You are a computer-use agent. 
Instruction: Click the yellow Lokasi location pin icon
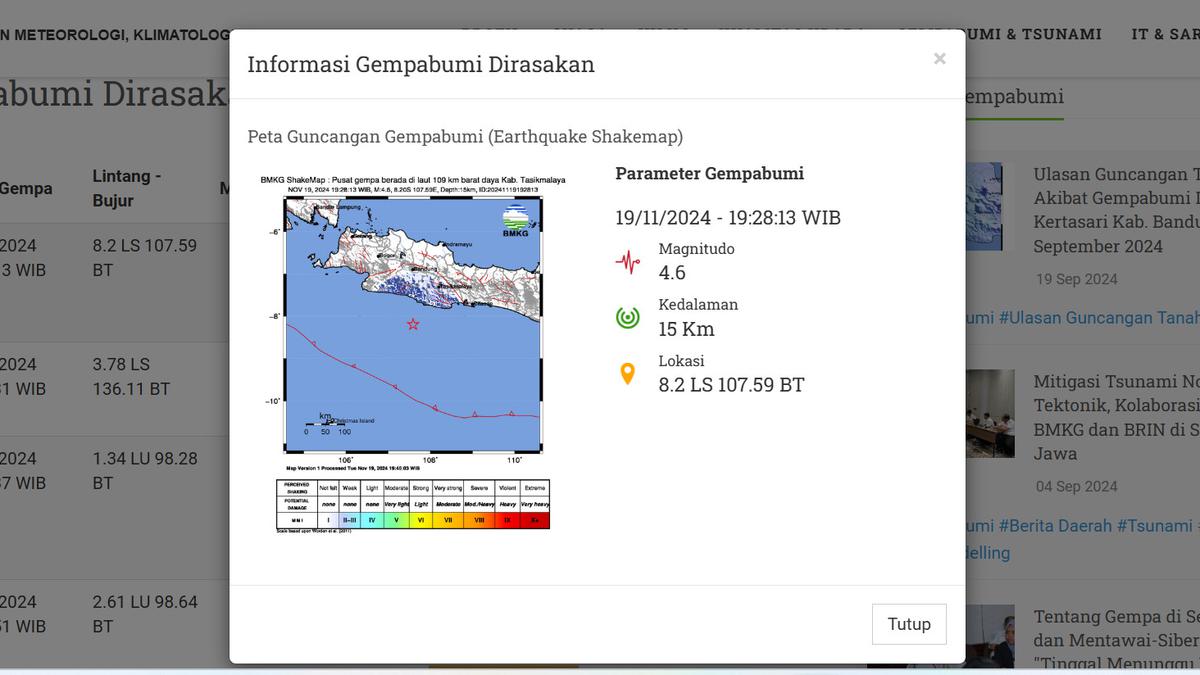(628, 372)
